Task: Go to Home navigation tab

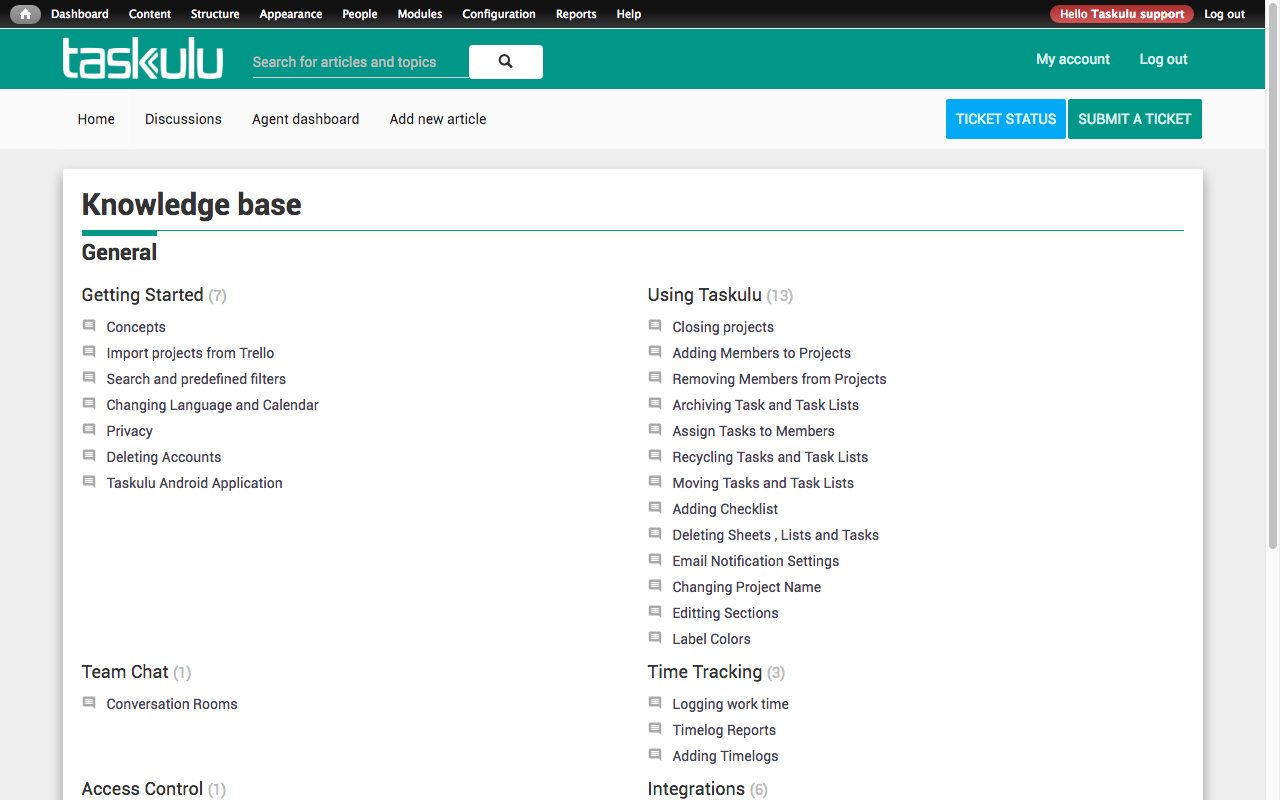Action: coord(96,119)
